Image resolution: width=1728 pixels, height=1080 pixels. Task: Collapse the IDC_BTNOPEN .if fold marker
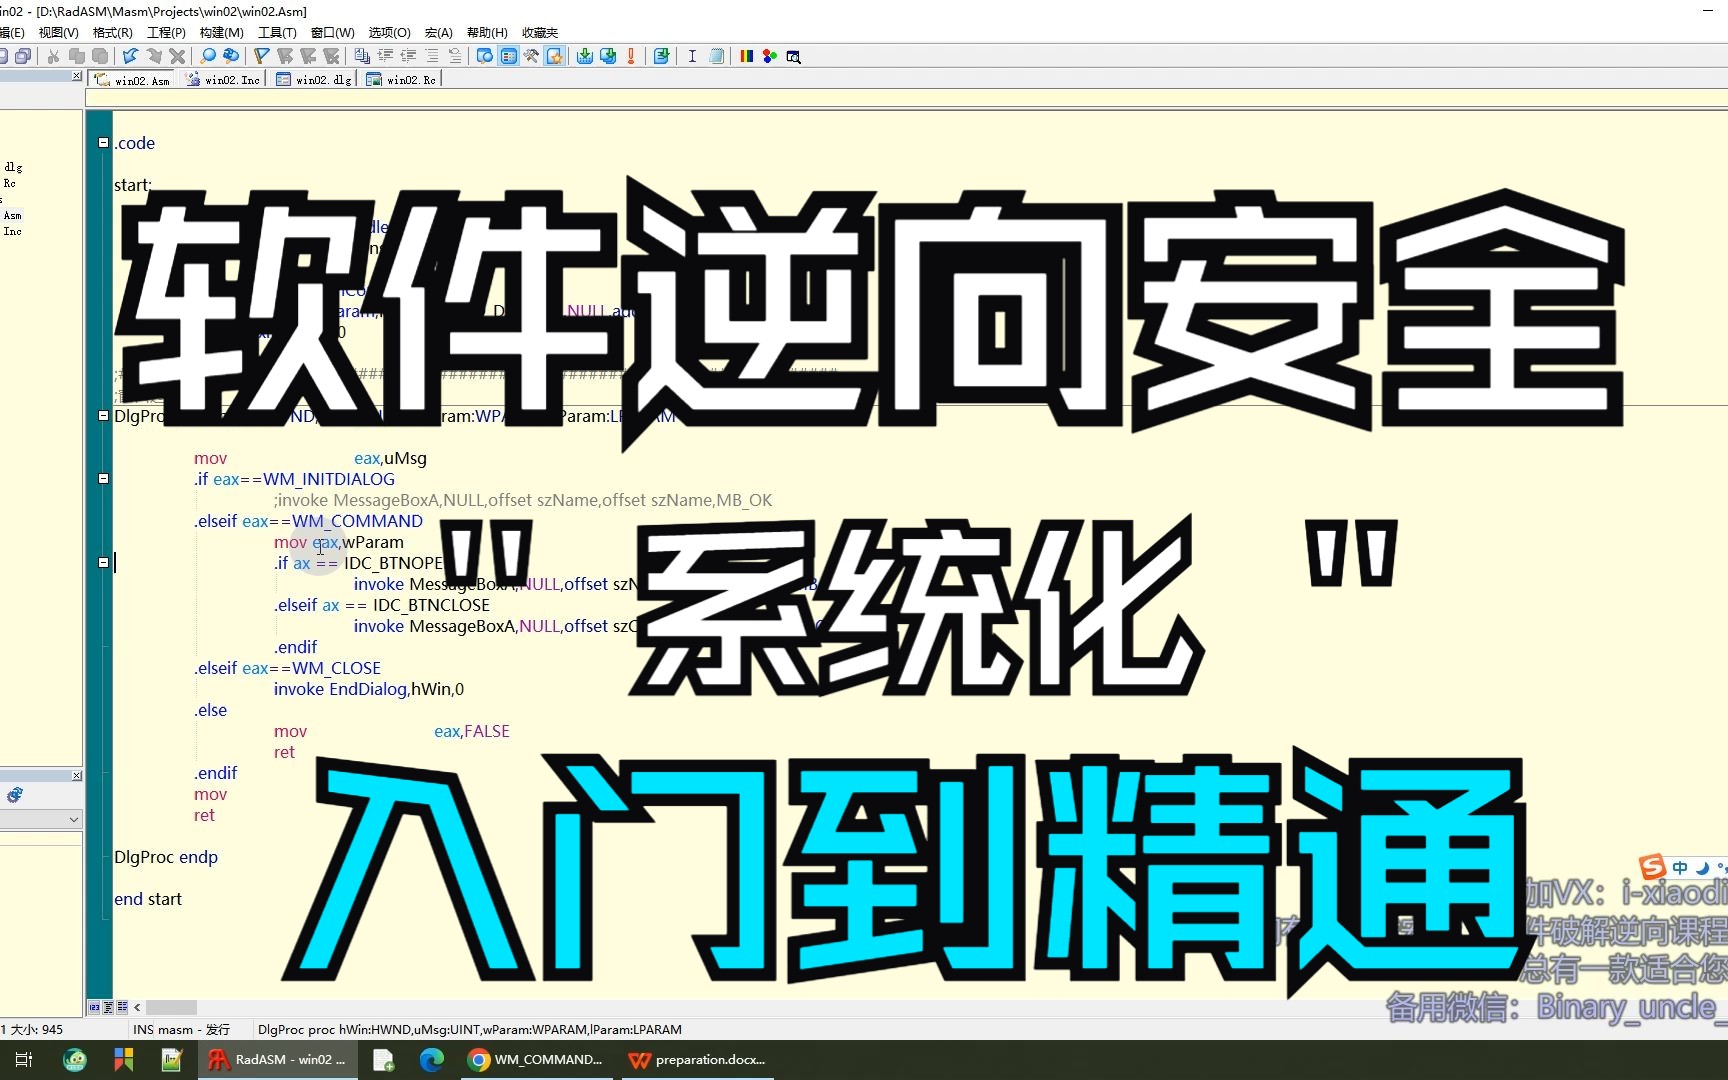pos(103,563)
